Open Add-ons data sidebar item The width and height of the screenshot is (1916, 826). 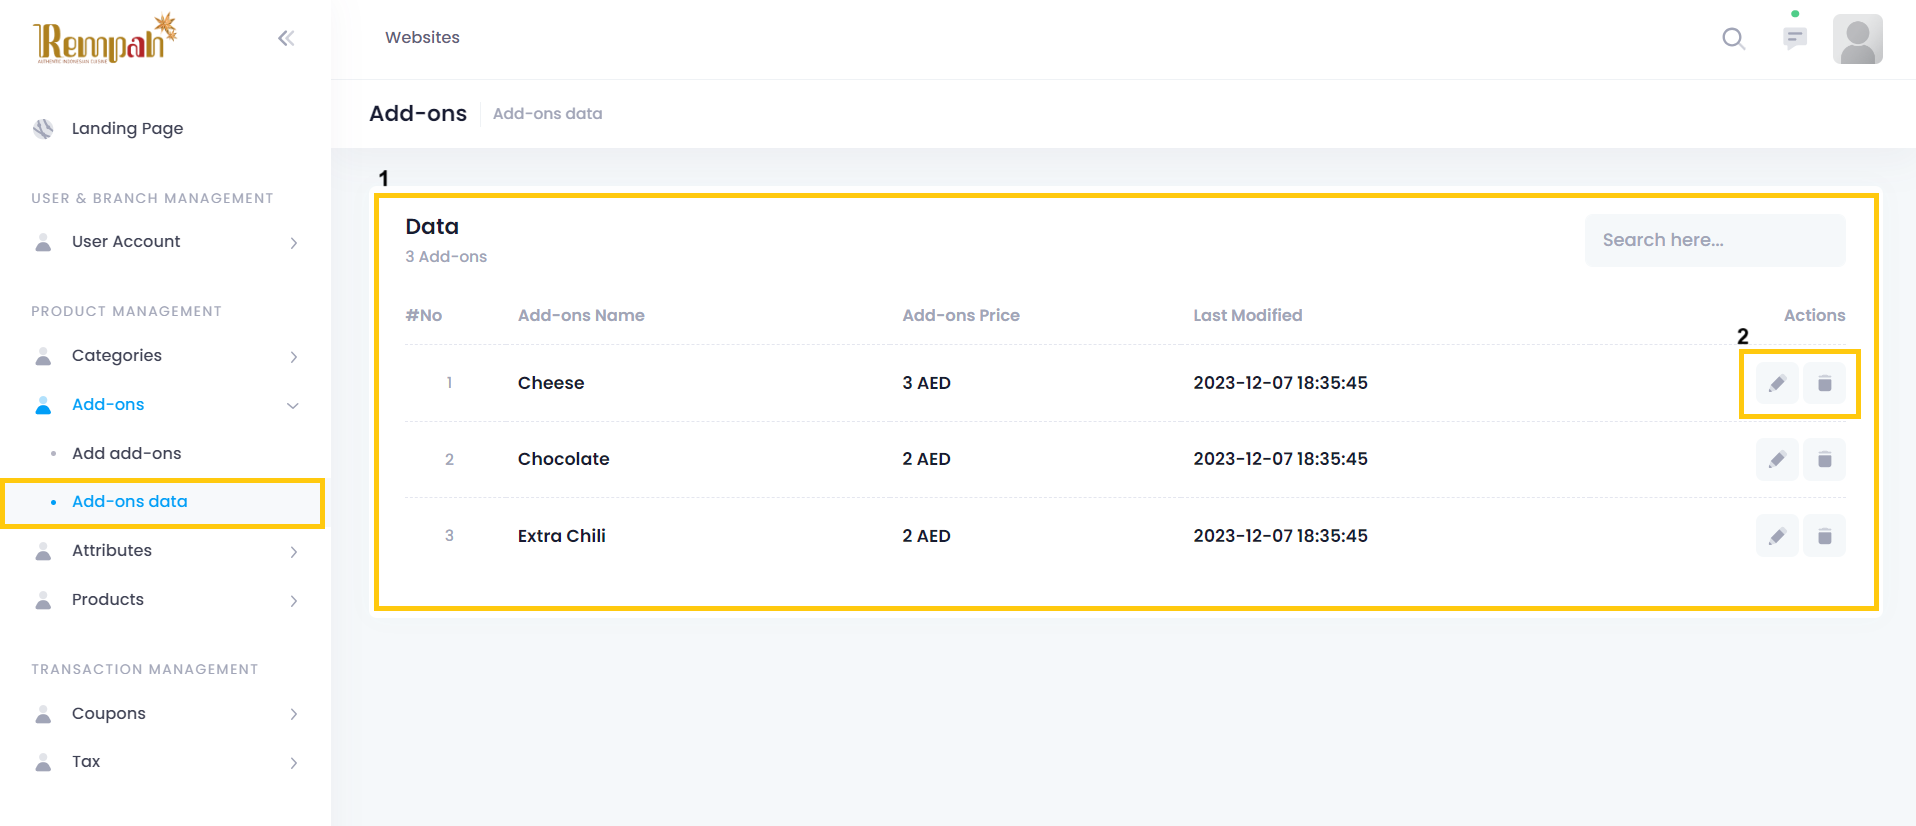click(130, 502)
